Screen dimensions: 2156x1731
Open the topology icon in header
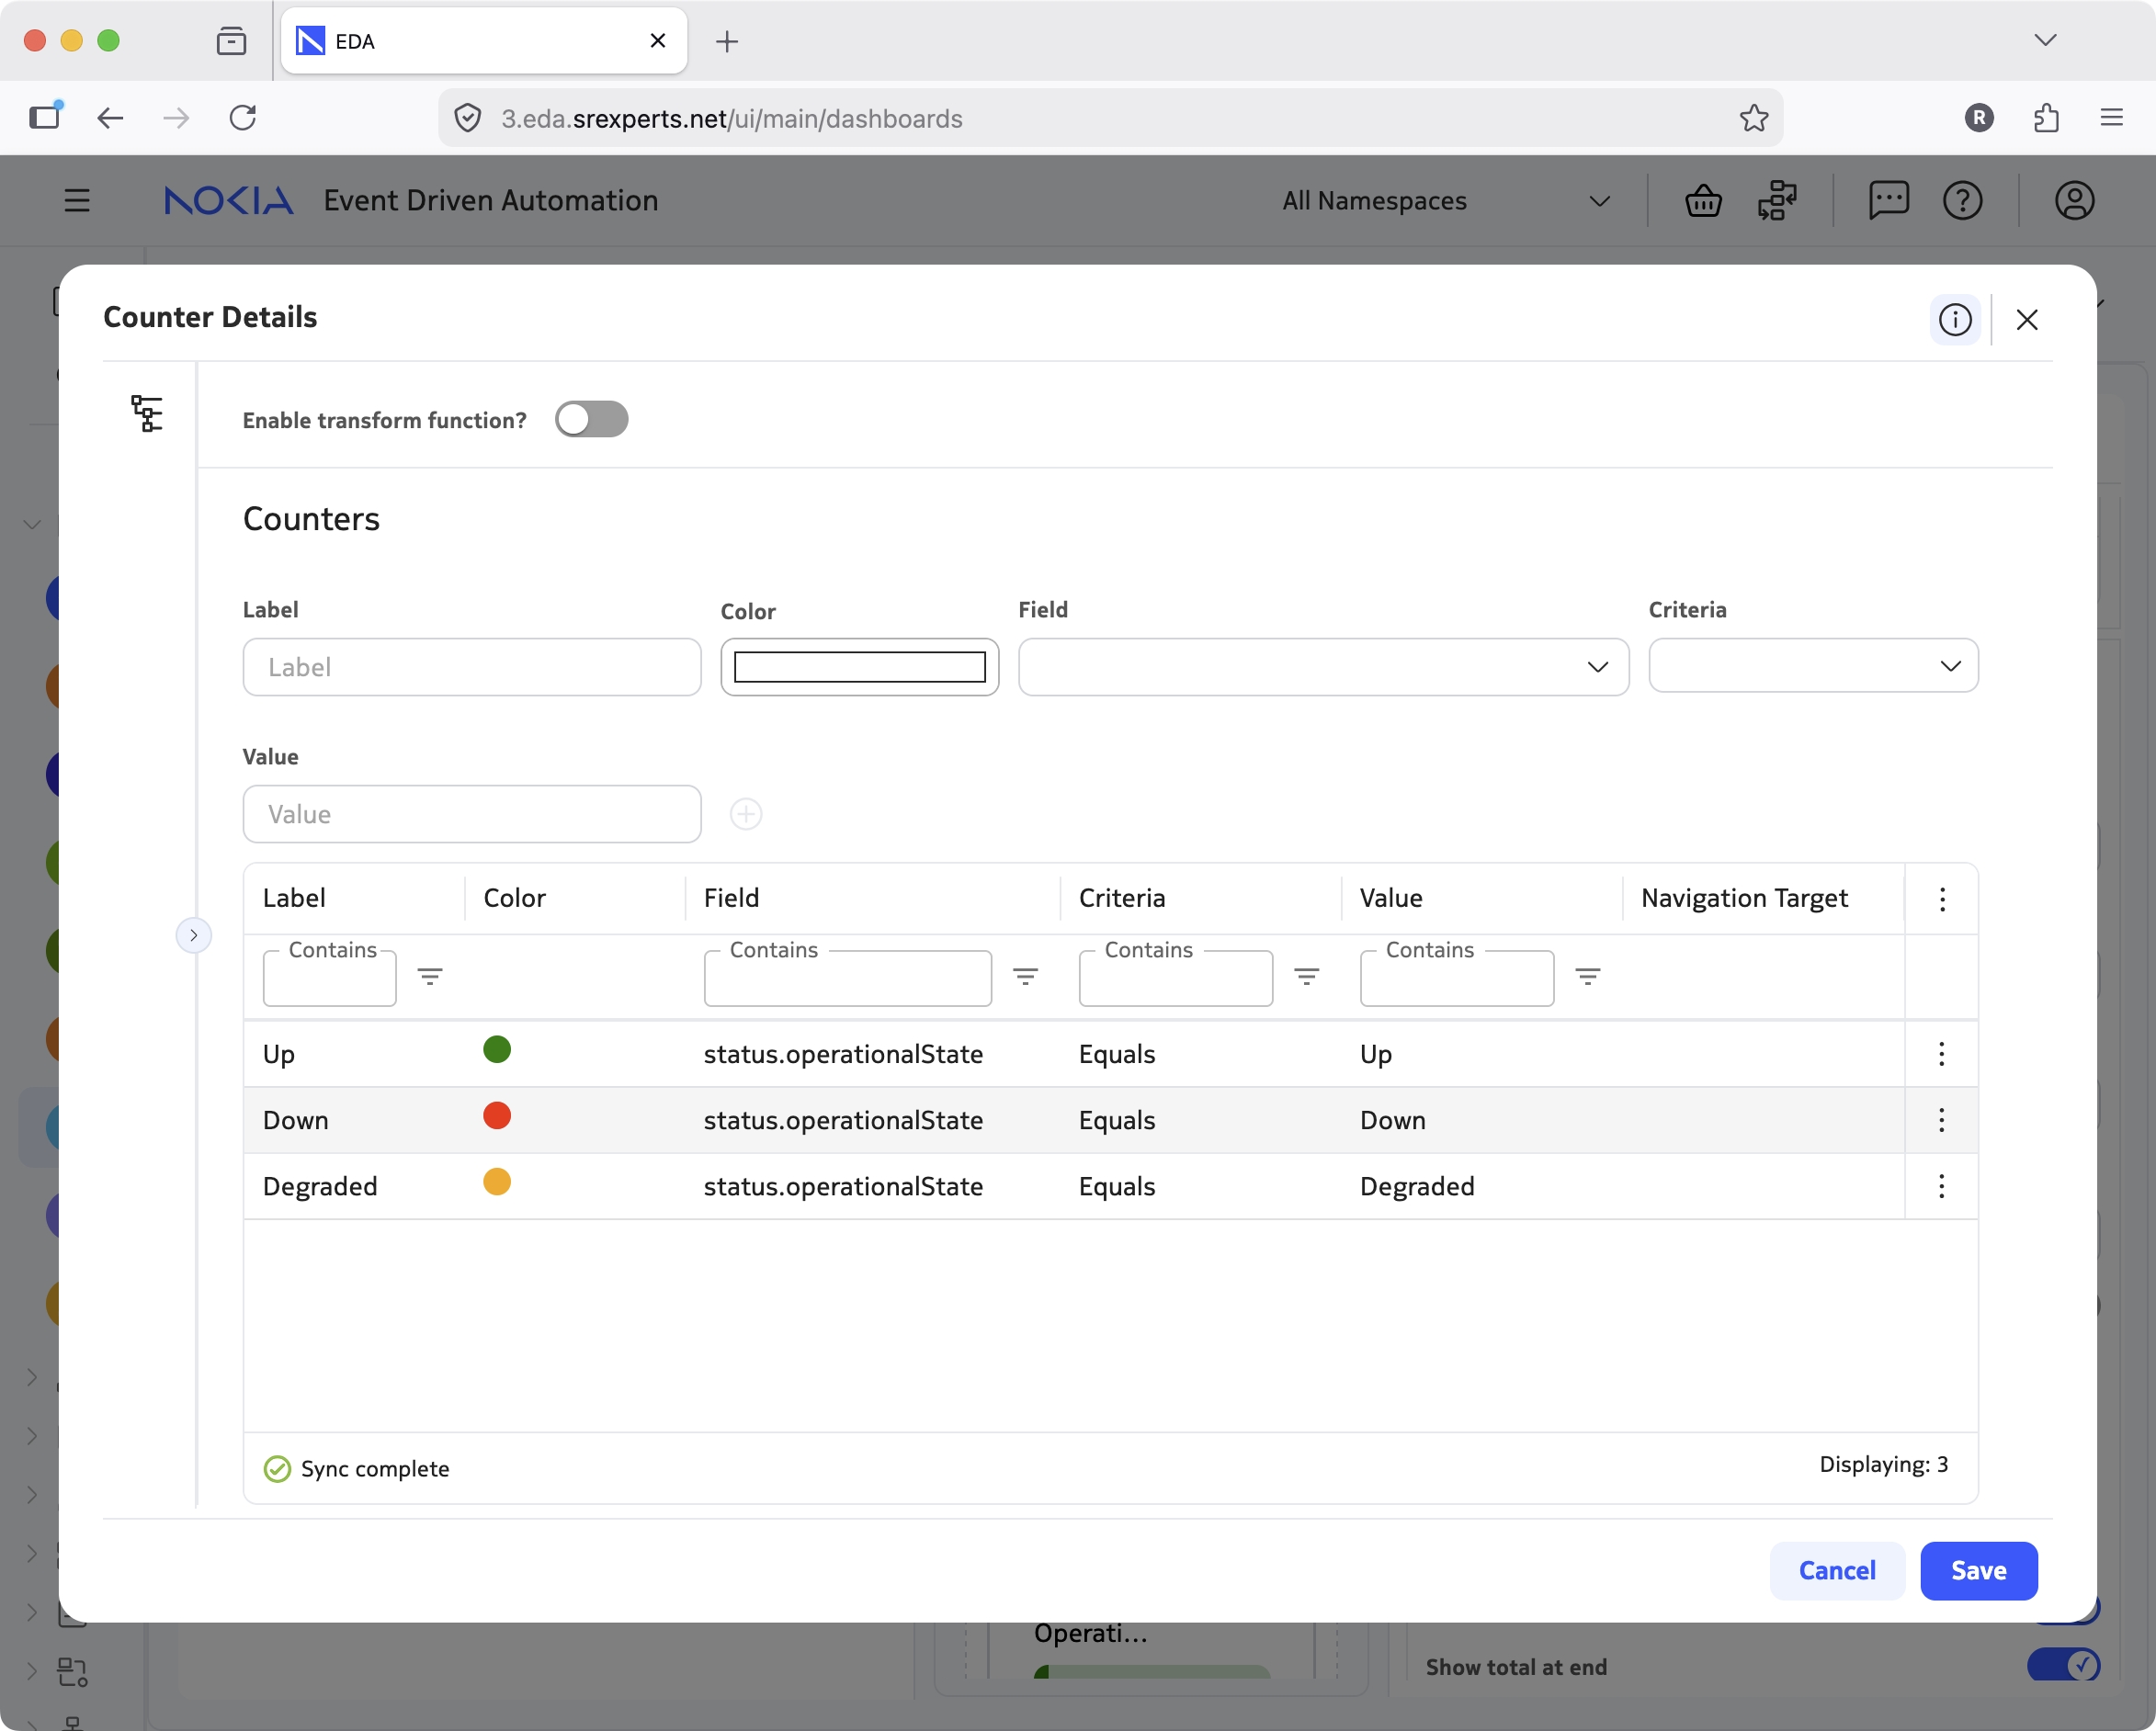click(1777, 201)
